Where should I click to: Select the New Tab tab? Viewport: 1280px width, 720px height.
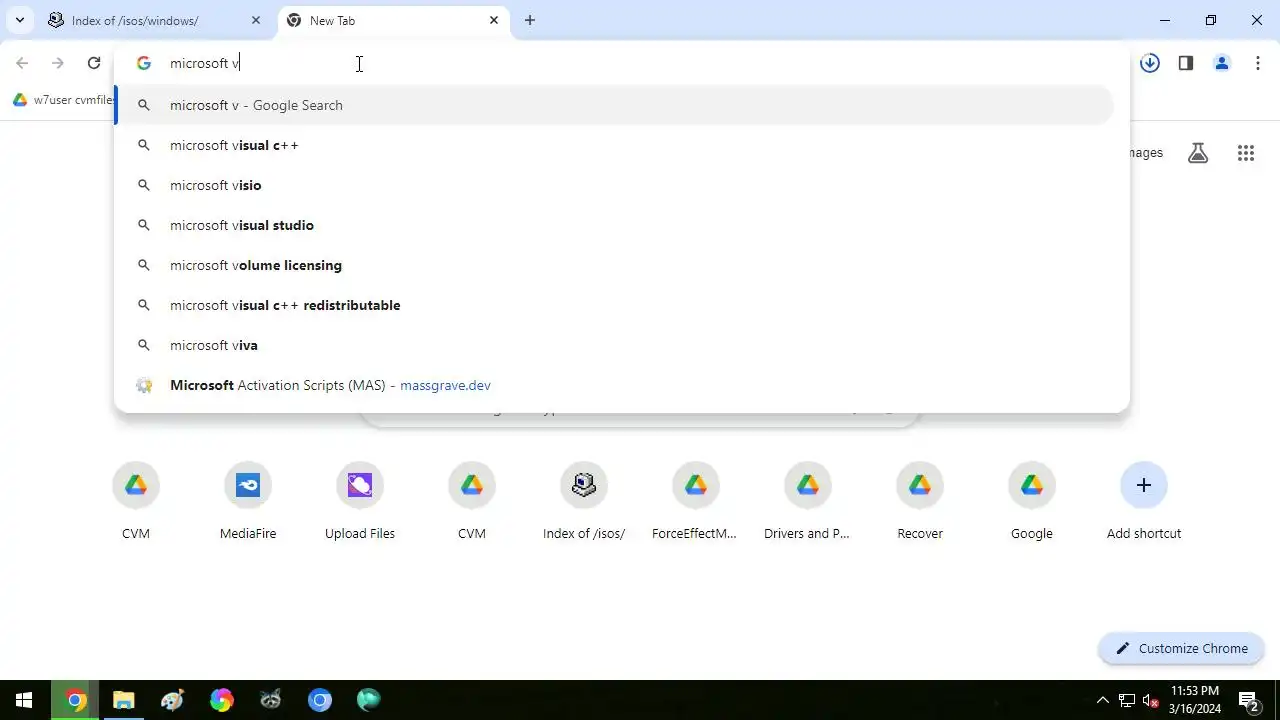[x=392, y=20]
